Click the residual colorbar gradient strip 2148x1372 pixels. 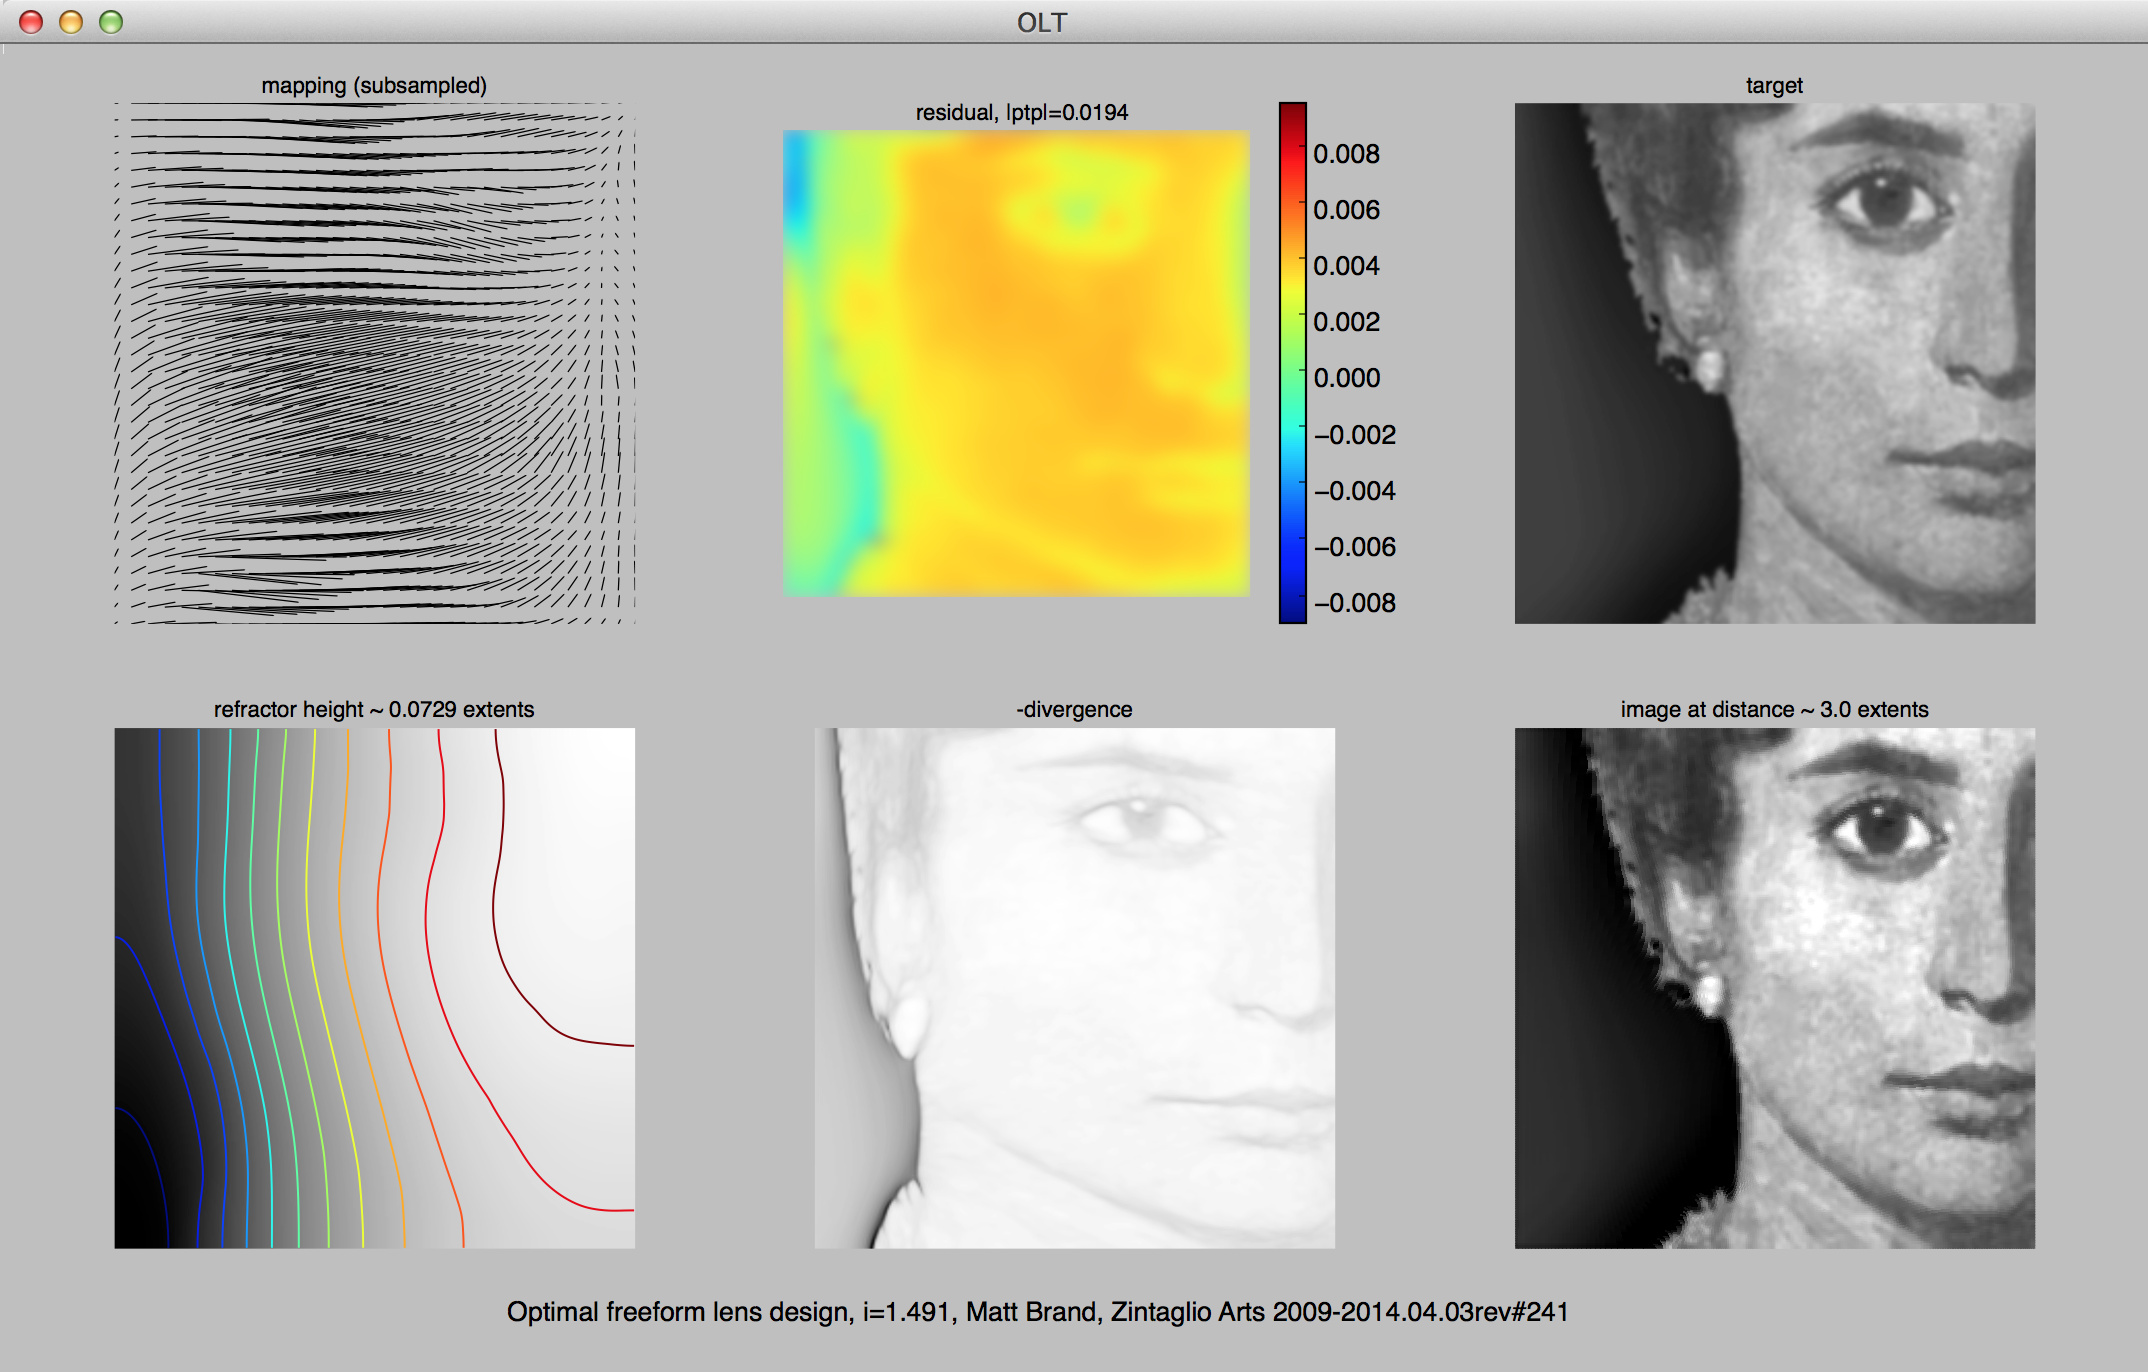click(1292, 363)
